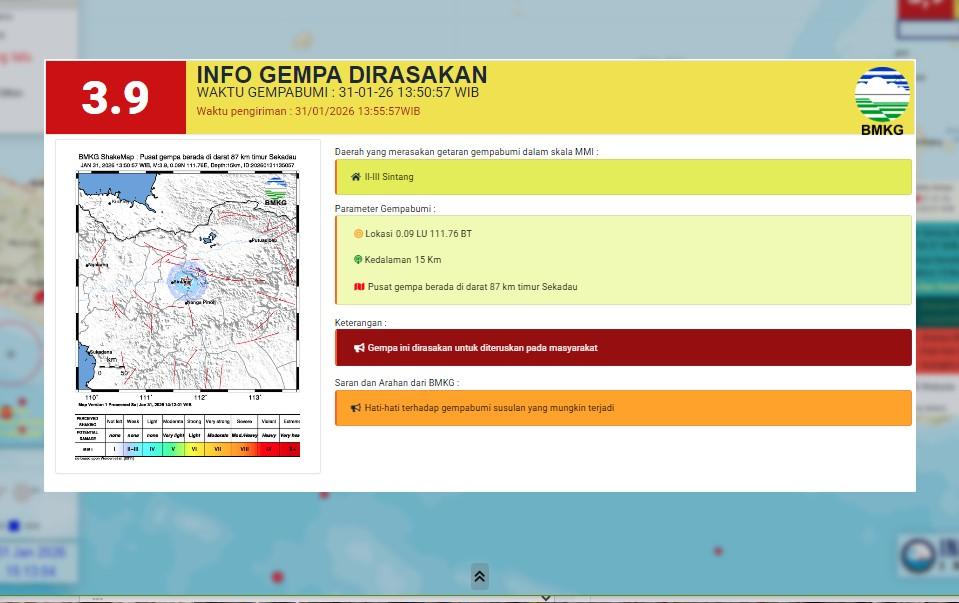Click the Parameter Gempabumi heading
This screenshot has height=603, width=959.
click(385, 209)
